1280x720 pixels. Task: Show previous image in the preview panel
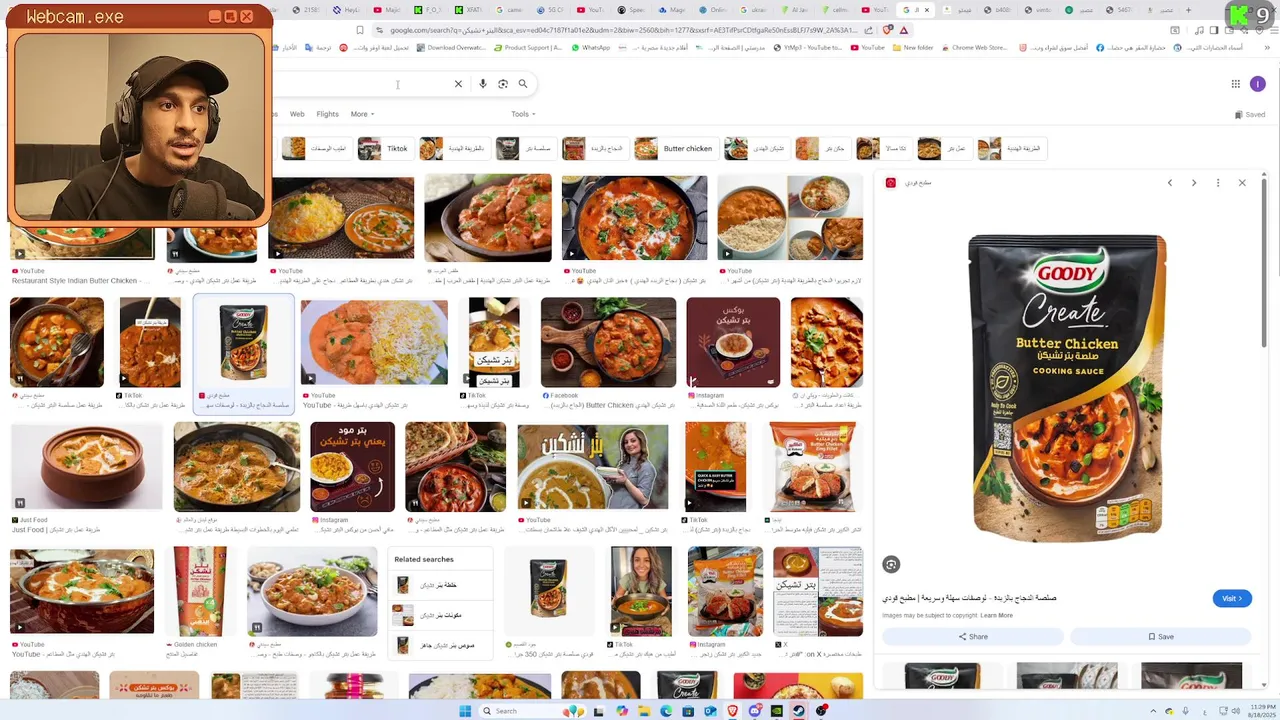[x=1169, y=183]
